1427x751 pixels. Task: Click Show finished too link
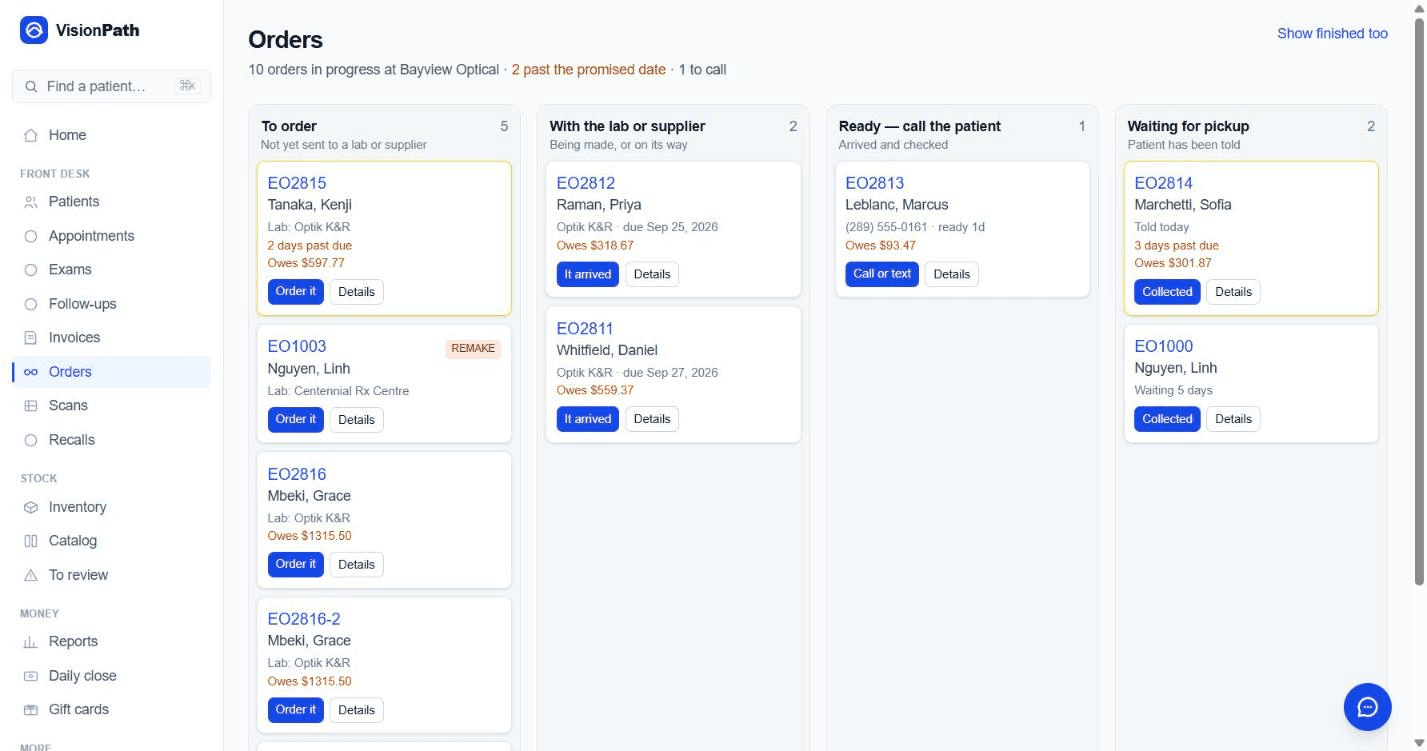click(1332, 34)
